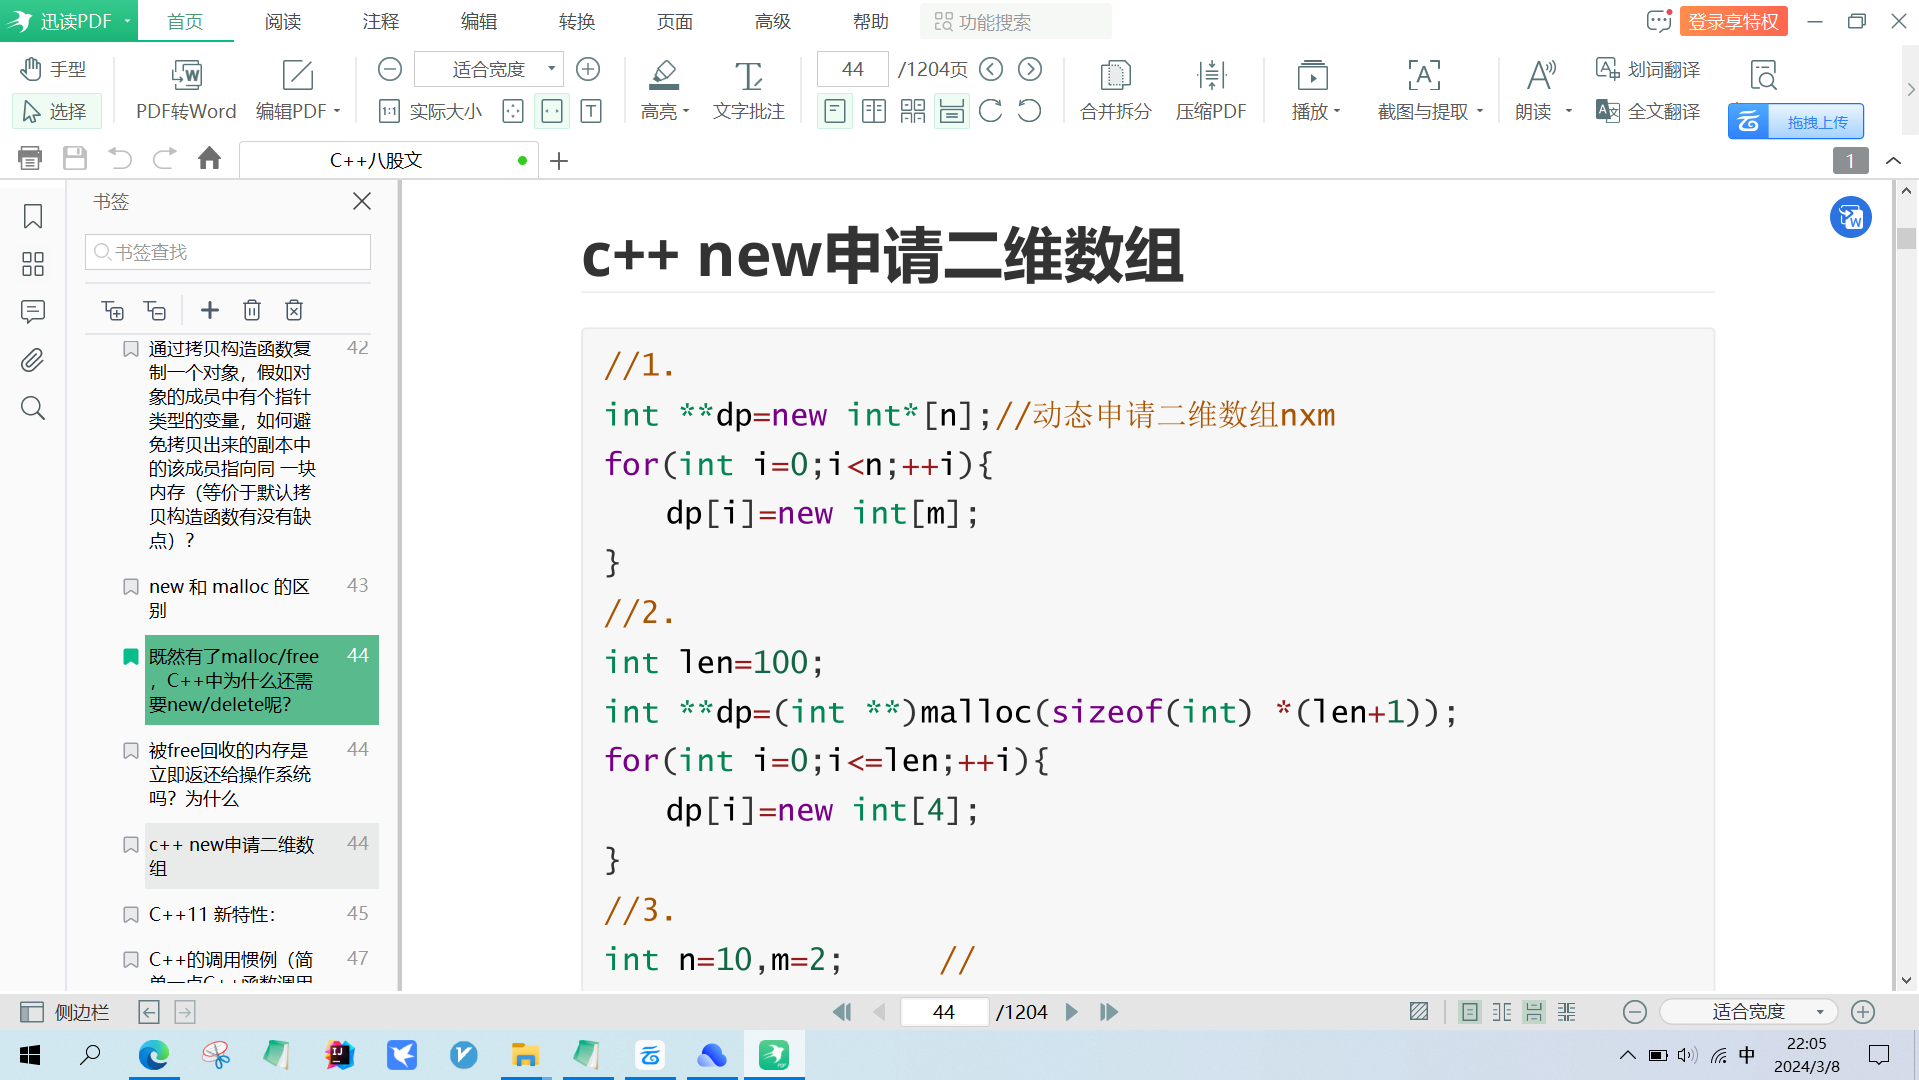The image size is (1919, 1080).
Task: Toggle fit width button in toolbar
Action: click(x=552, y=111)
